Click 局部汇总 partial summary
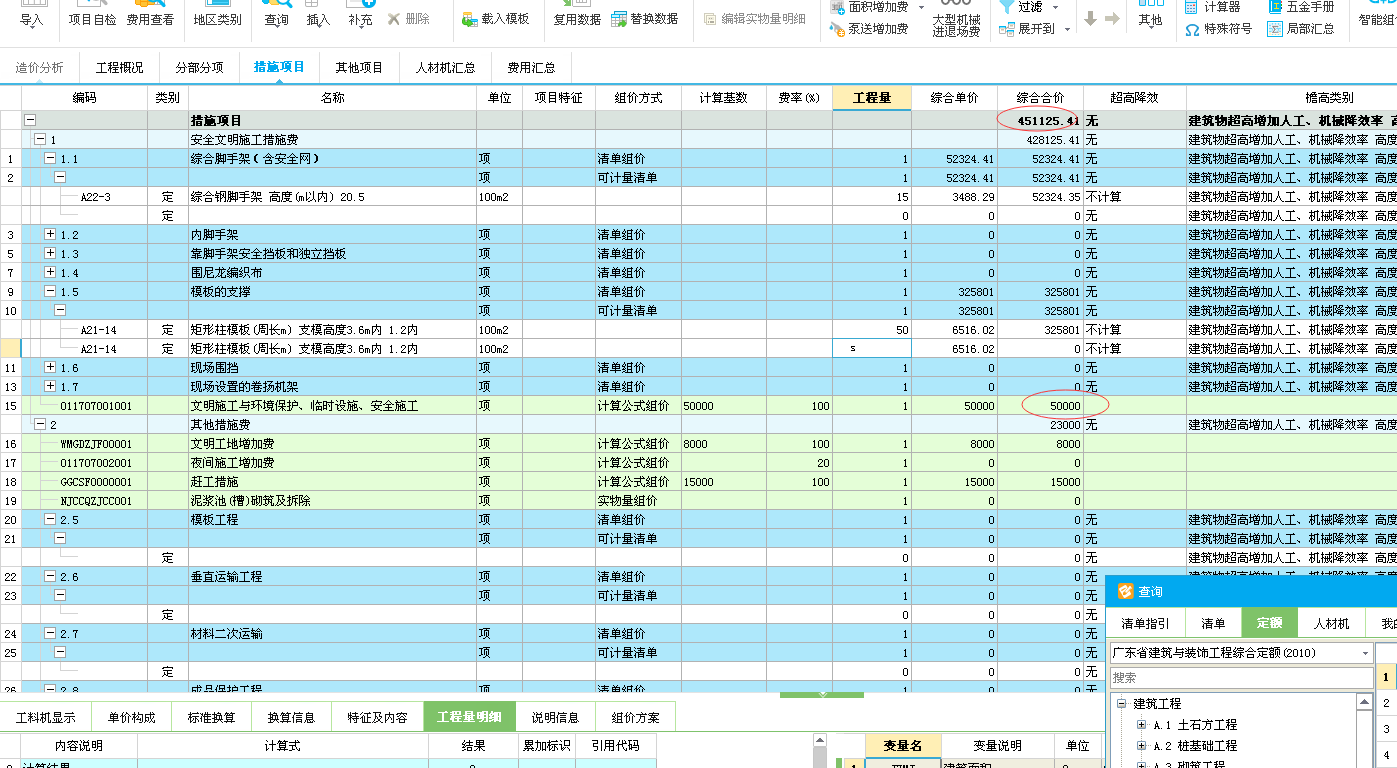Image resolution: width=1397 pixels, height=768 pixels. coord(1301,29)
